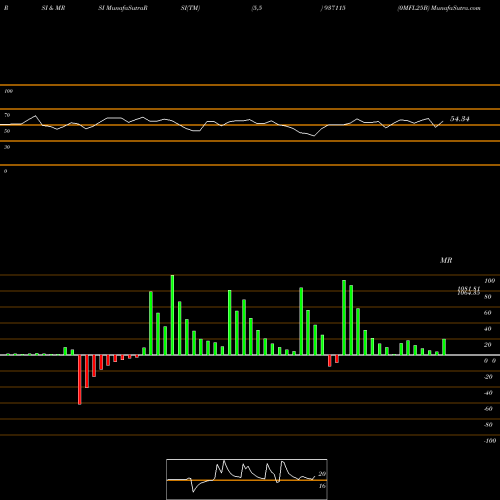Click the 'SI(TM)' header text
This screenshot has width=500, height=500.
[190, 8]
